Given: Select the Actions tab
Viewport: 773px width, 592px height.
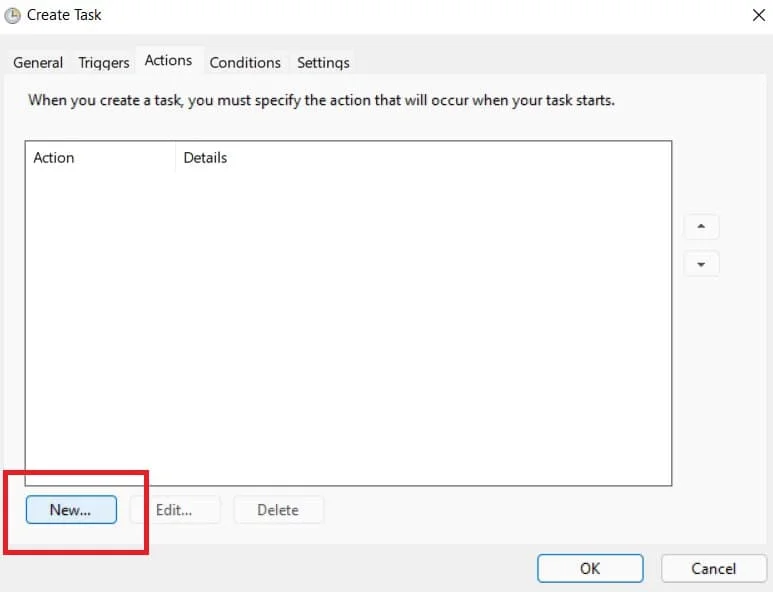Looking at the screenshot, I should tap(168, 60).
